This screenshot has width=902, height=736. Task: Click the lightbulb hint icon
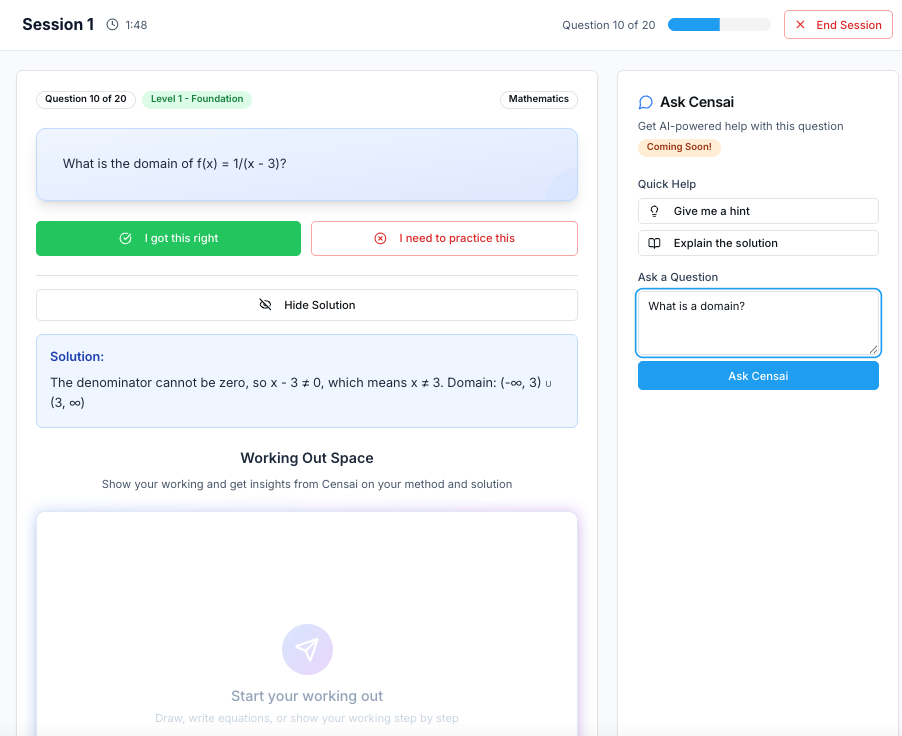pyautogui.click(x=655, y=211)
